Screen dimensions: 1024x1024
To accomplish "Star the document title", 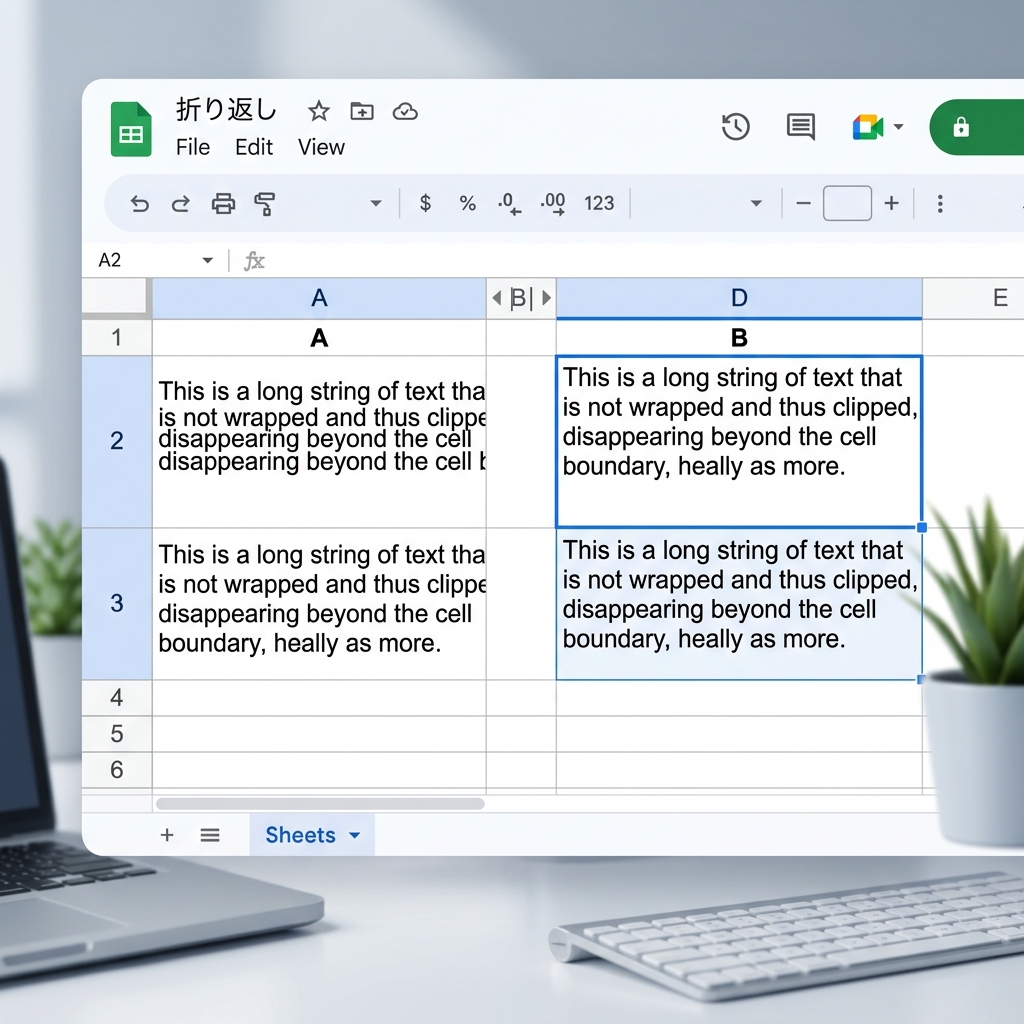I will (x=319, y=111).
